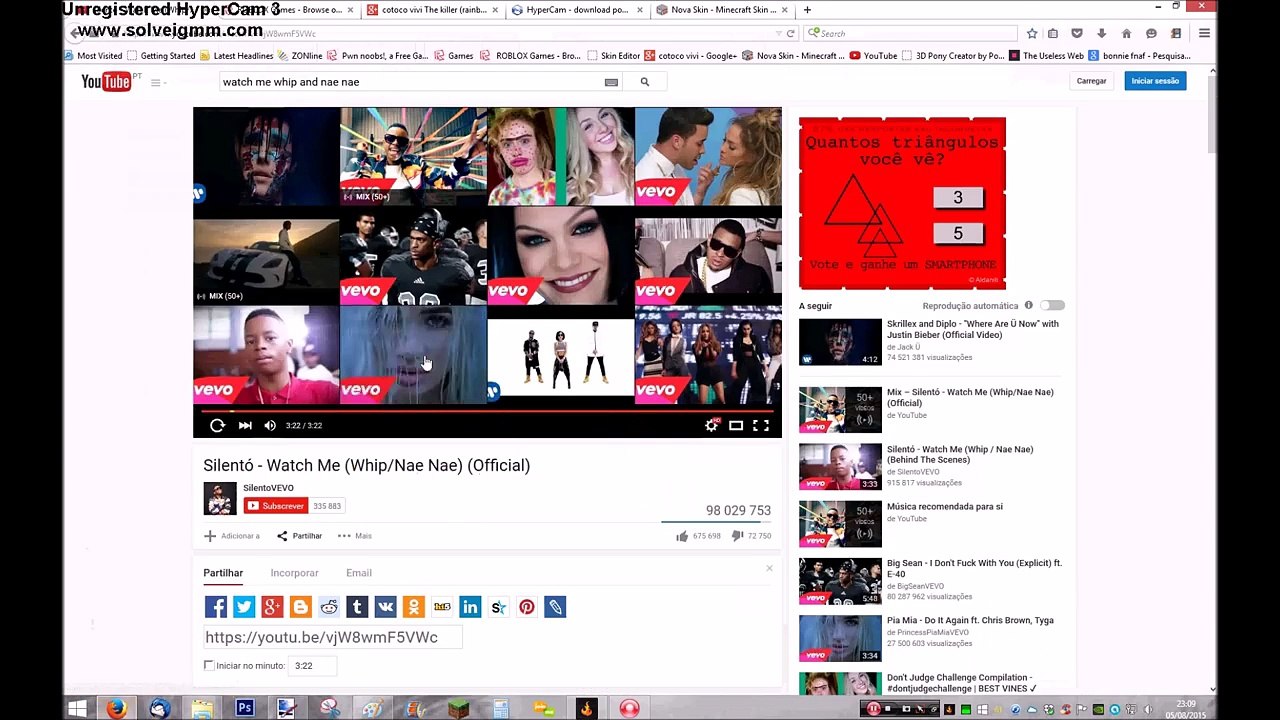Mute the video with the speaker icon
The image size is (1280, 720).
tap(270, 425)
